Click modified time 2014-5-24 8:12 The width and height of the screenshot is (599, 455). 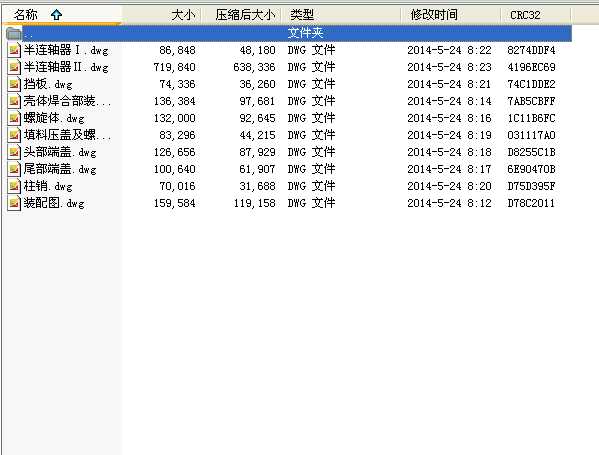(x=449, y=203)
